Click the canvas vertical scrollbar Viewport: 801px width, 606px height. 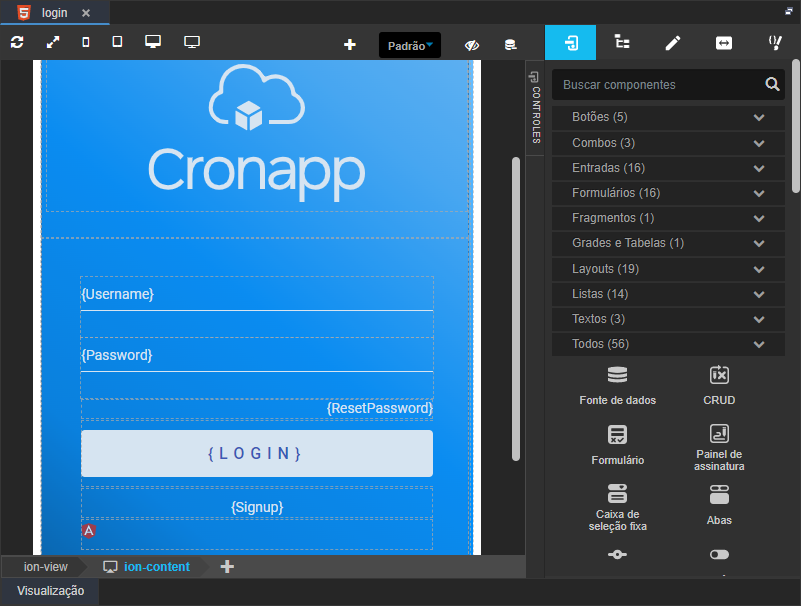516,309
